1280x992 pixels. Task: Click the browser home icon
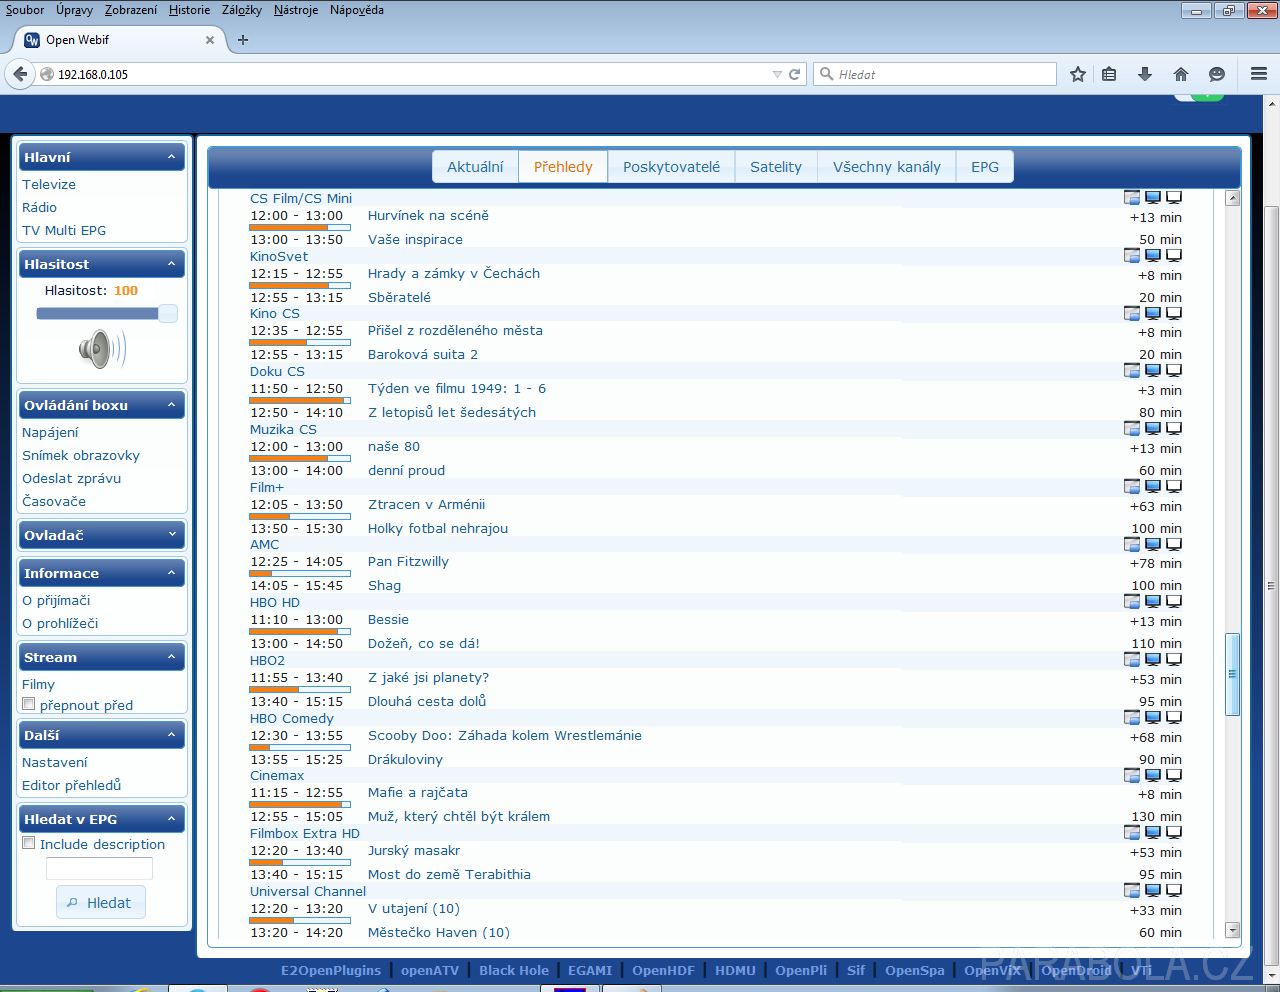click(1181, 74)
